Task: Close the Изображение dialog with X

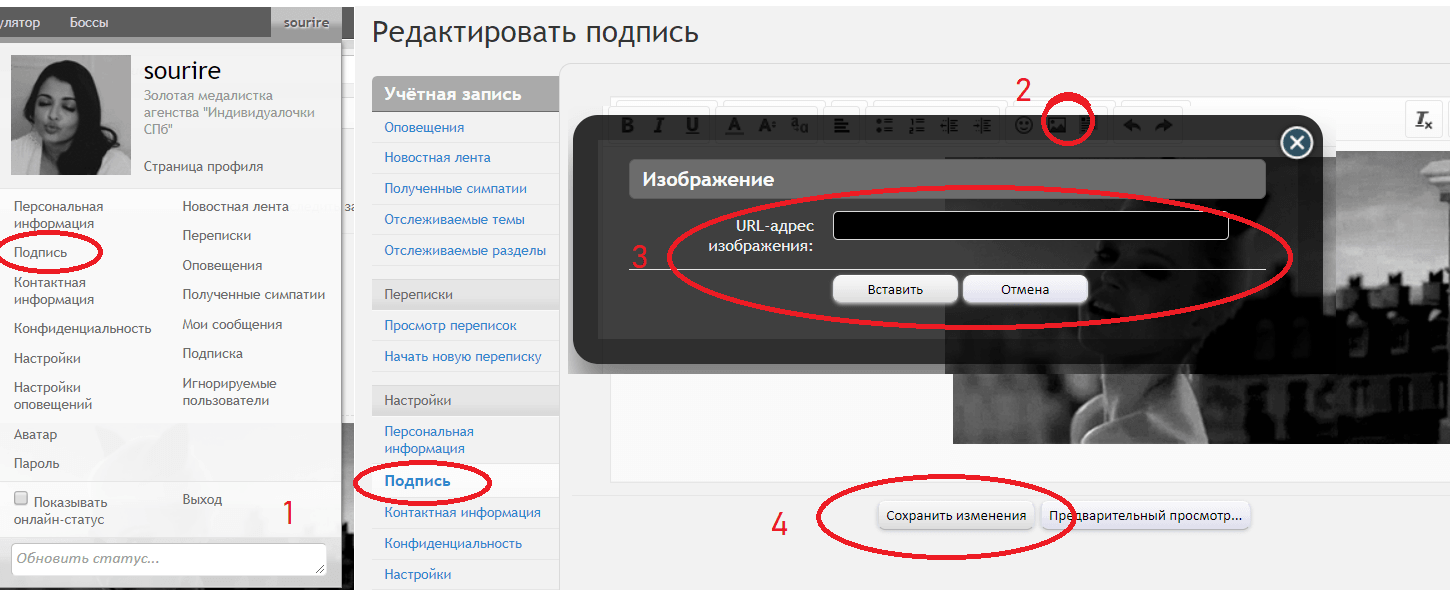Action: click(x=1296, y=143)
